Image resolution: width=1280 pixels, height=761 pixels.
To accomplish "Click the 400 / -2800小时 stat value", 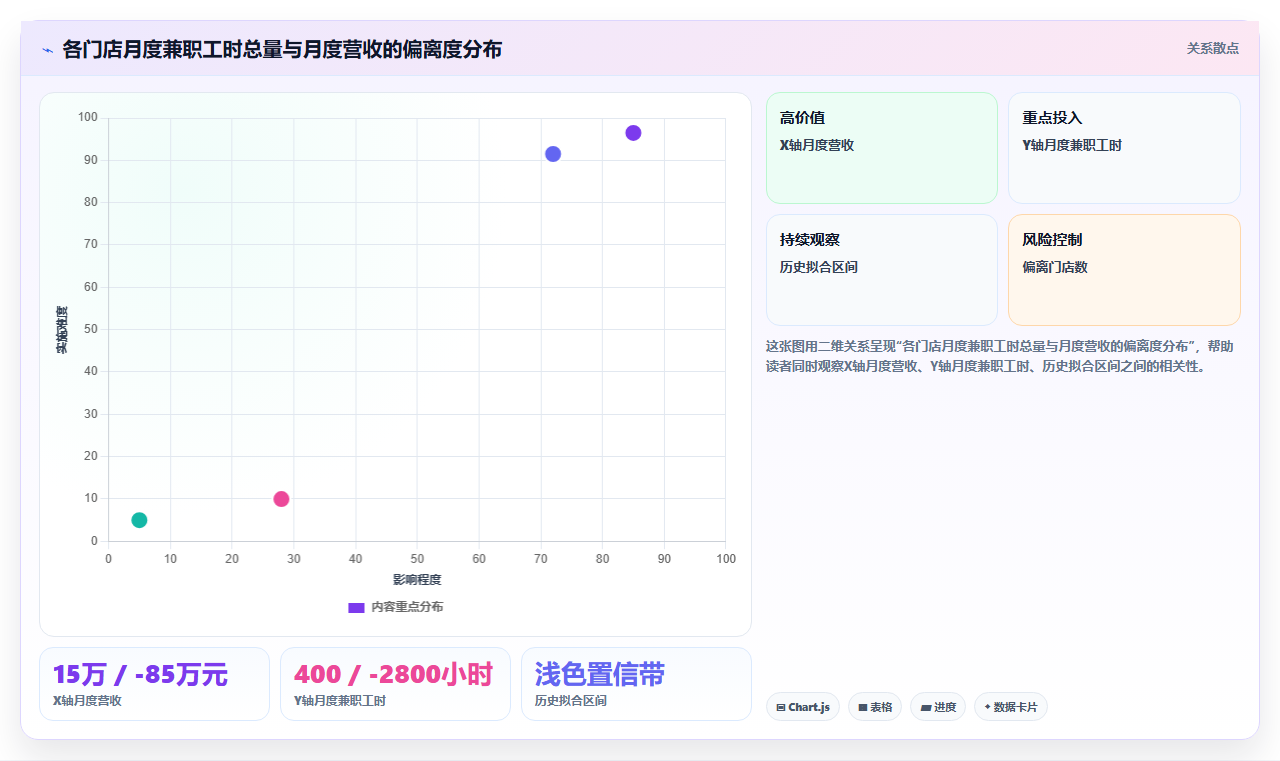I will tap(394, 674).
